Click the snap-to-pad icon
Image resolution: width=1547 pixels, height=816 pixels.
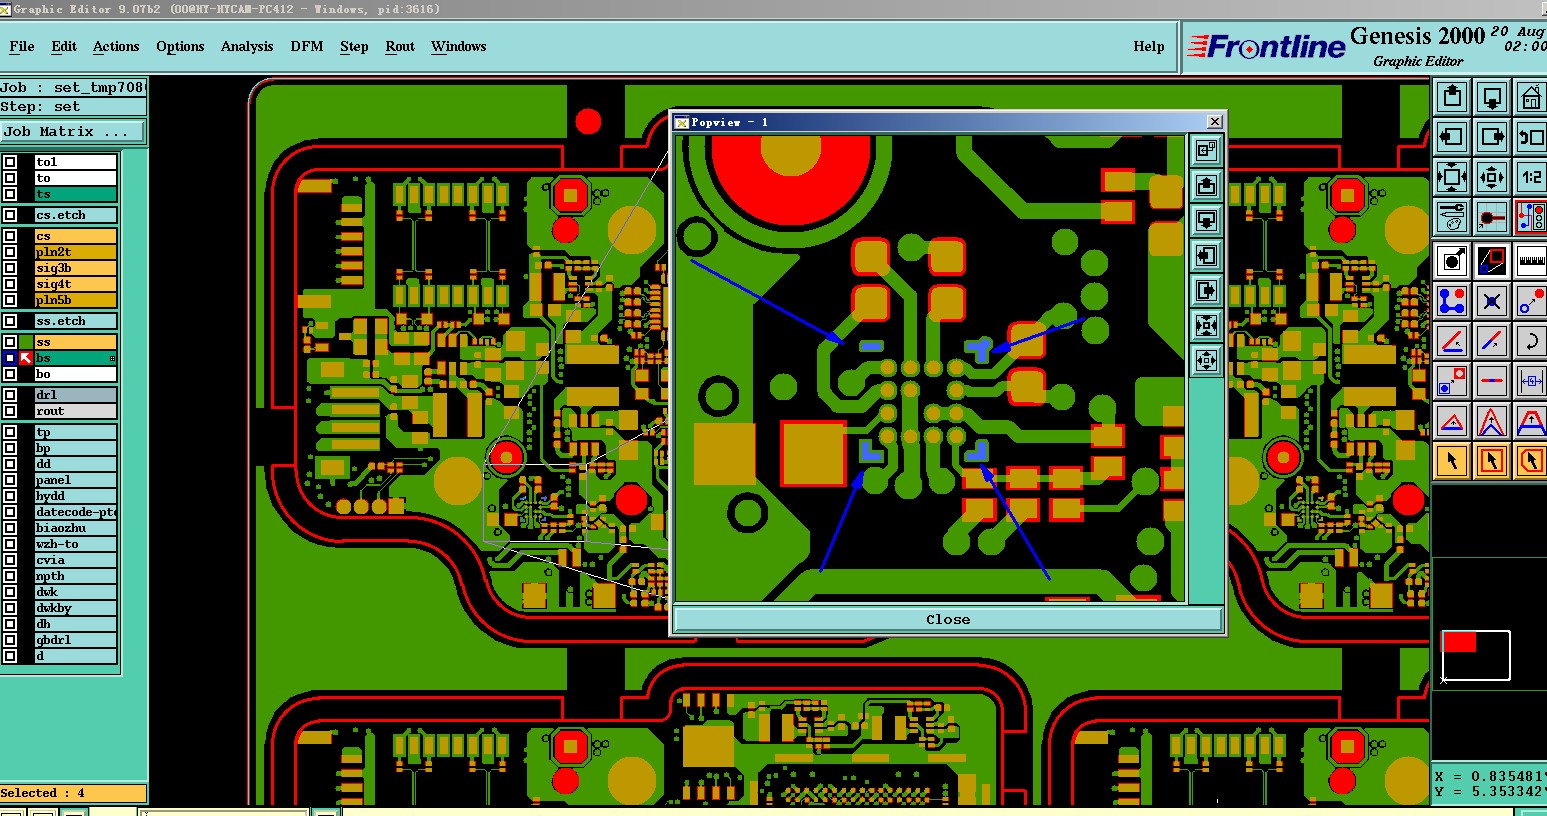(1492, 217)
